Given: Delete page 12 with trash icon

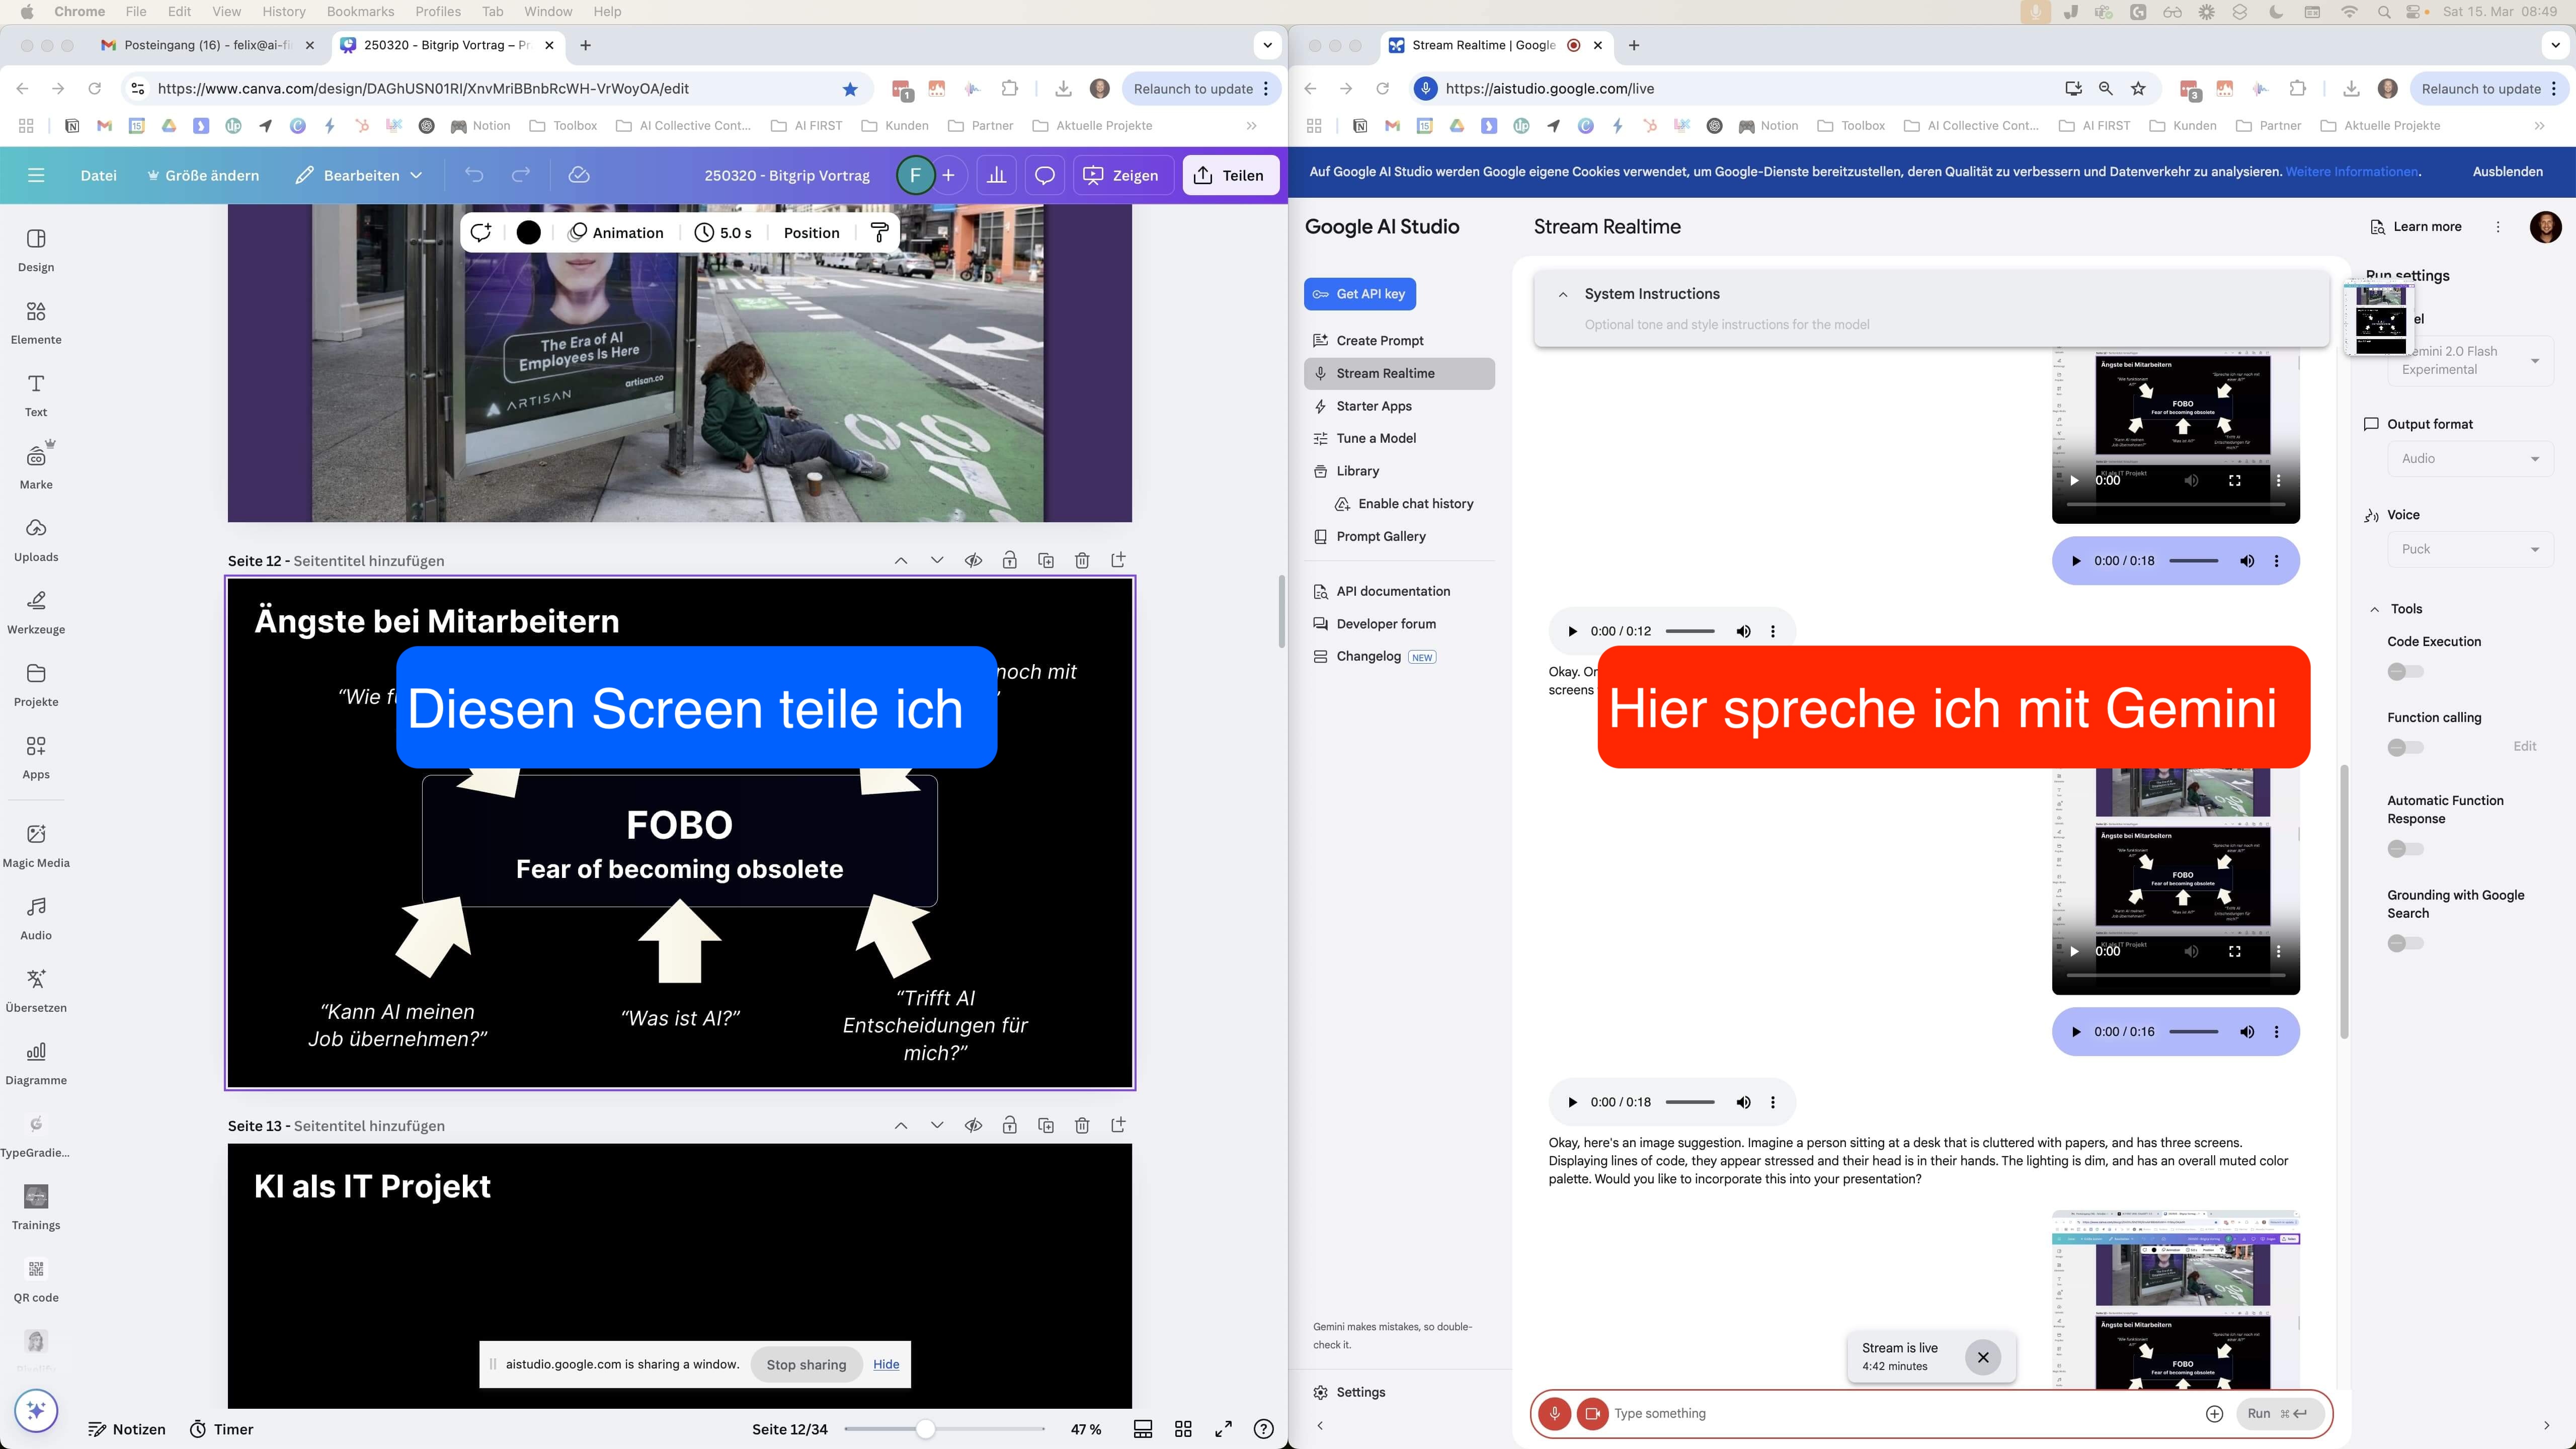Looking at the screenshot, I should (1082, 561).
